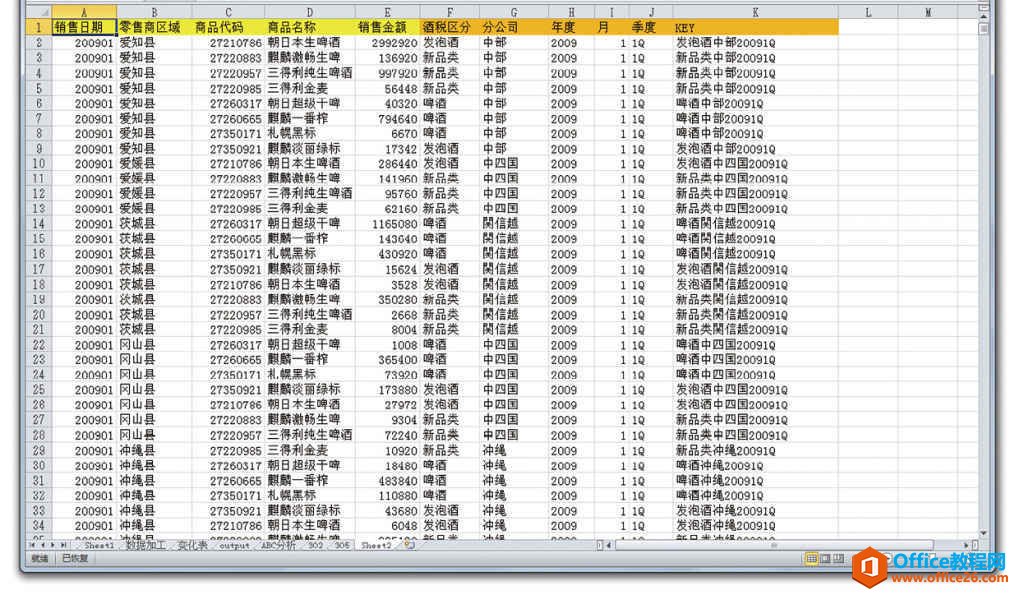Click the horizontal scrollbar left arrow

point(608,546)
